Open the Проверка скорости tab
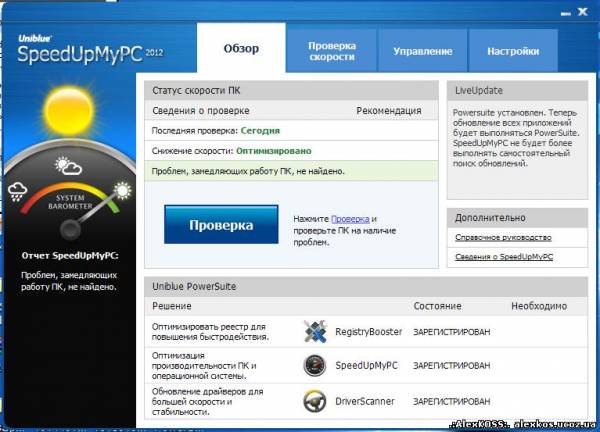600x432 pixels. click(332, 51)
